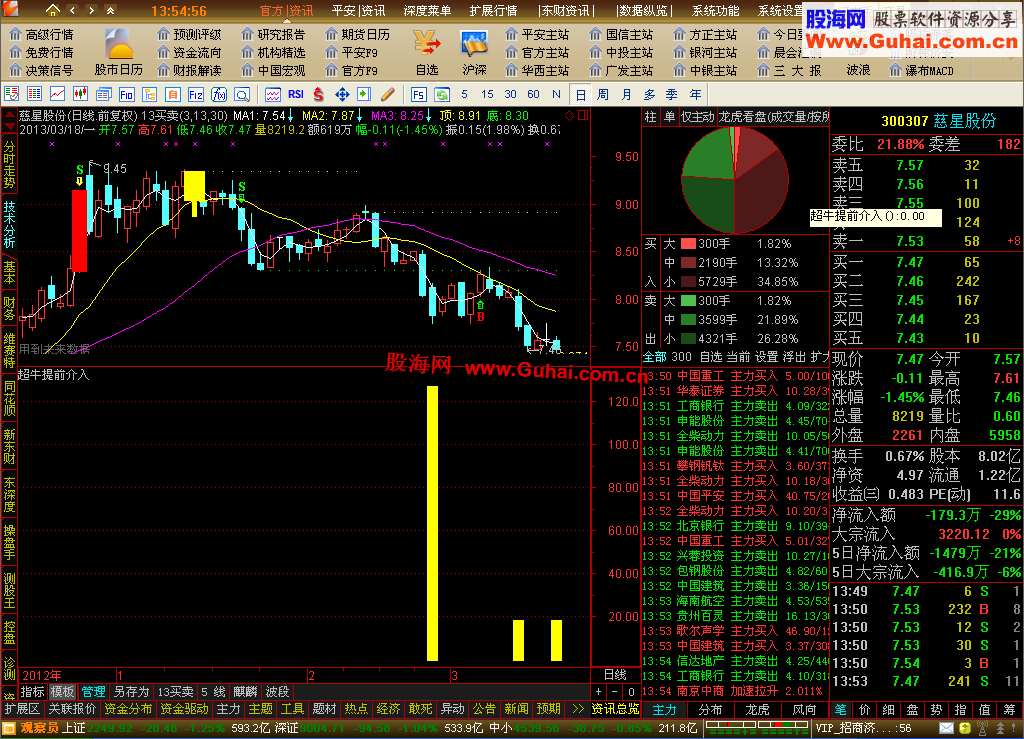Image resolution: width=1024 pixels, height=739 pixels.
Task: Open the N custom period option
Action: tap(556, 95)
